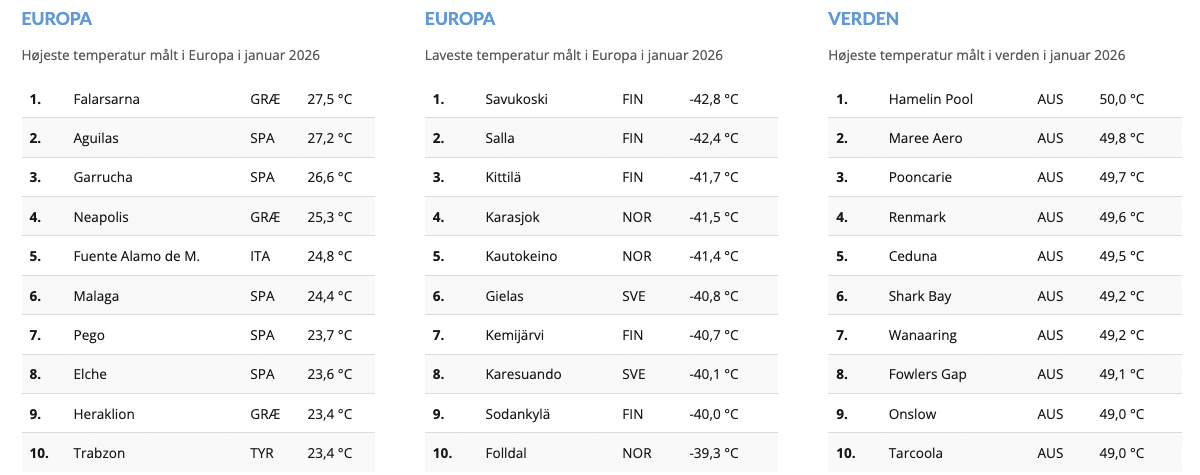Image resolution: width=1200 pixels, height=475 pixels.
Task: Open the Malaga station link
Action: click(x=96, y=296)
